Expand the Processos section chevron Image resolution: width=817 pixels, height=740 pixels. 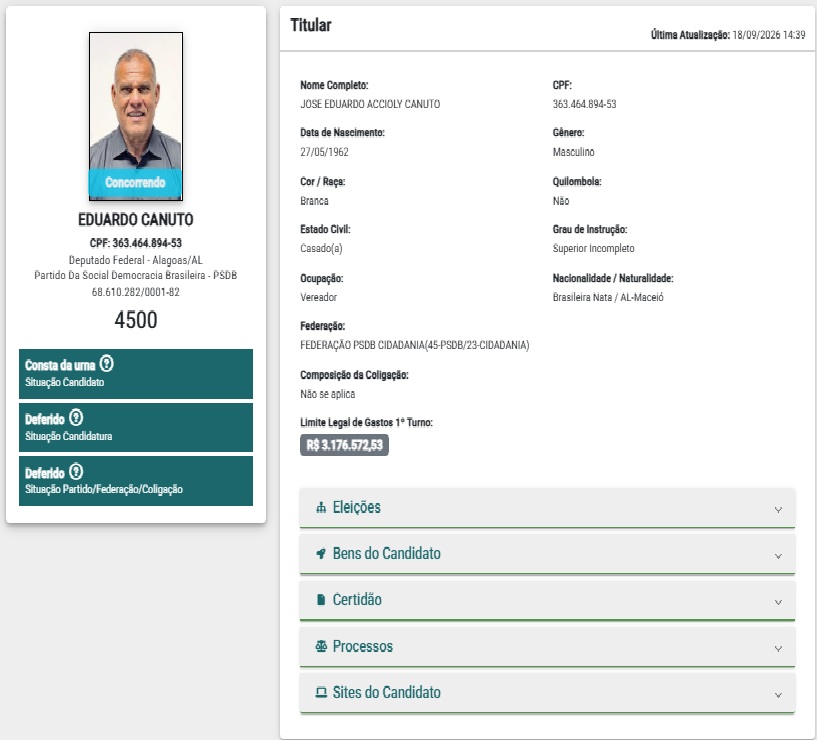[778, 649]
